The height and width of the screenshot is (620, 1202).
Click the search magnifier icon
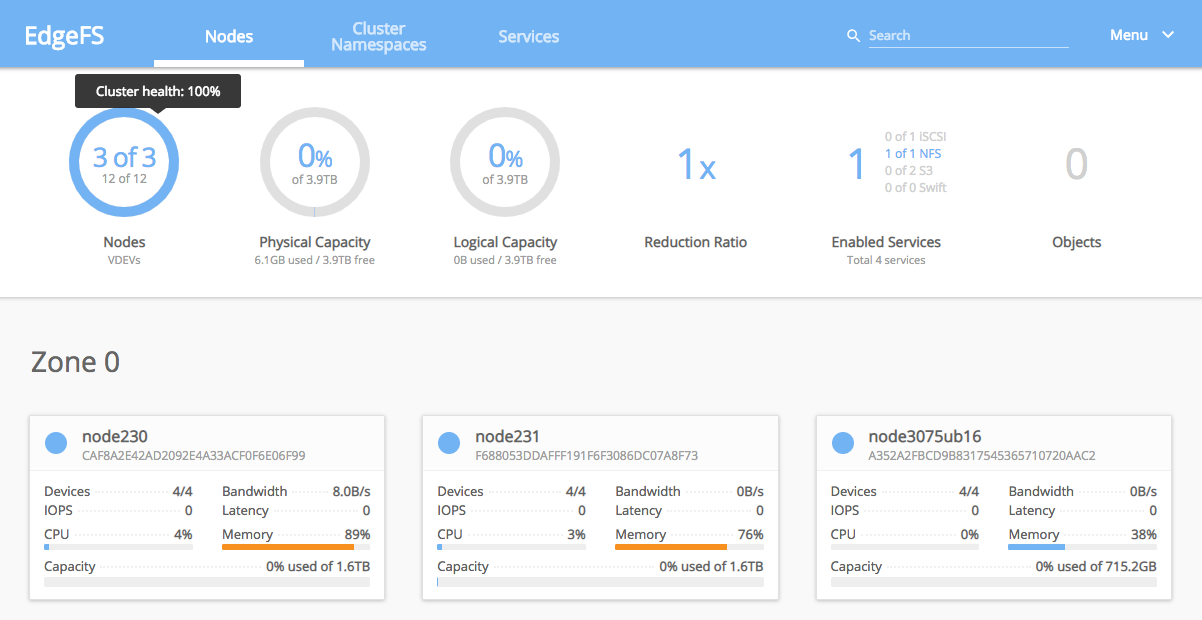tap(853, 36)
